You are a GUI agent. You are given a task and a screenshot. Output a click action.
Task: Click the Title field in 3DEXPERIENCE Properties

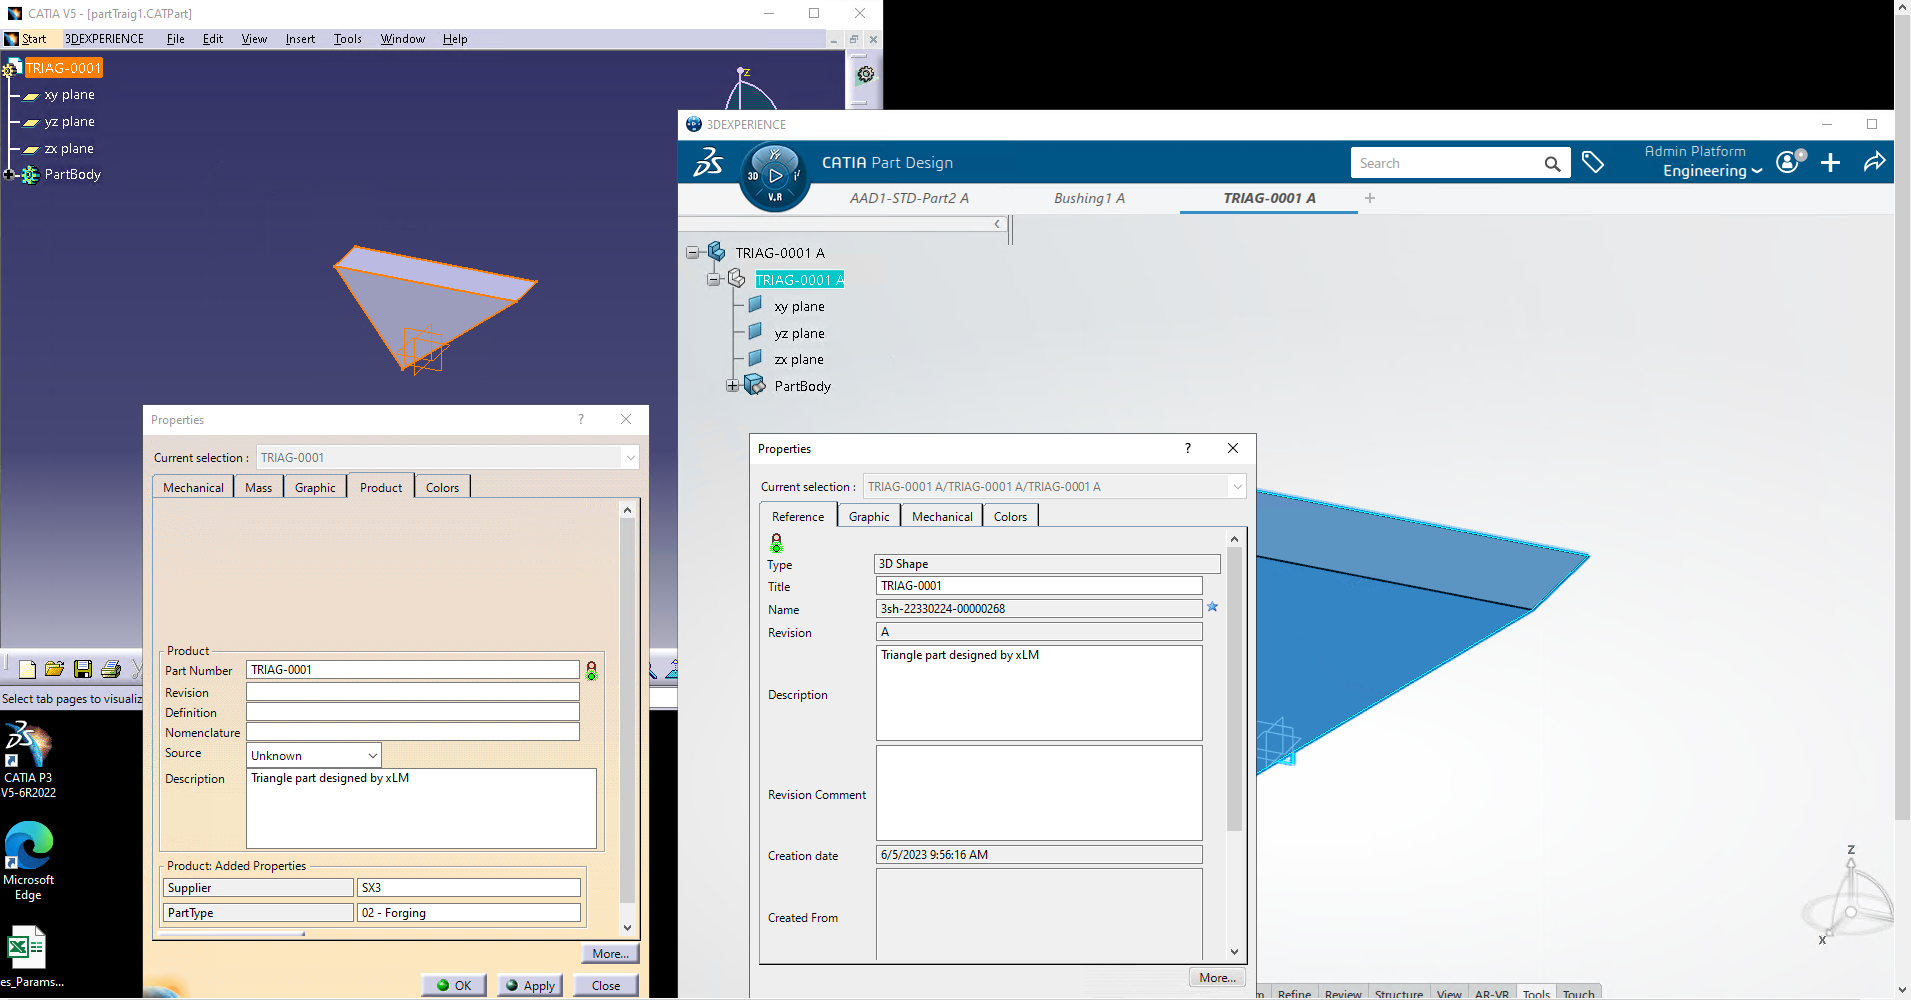tap(1039, 586)
